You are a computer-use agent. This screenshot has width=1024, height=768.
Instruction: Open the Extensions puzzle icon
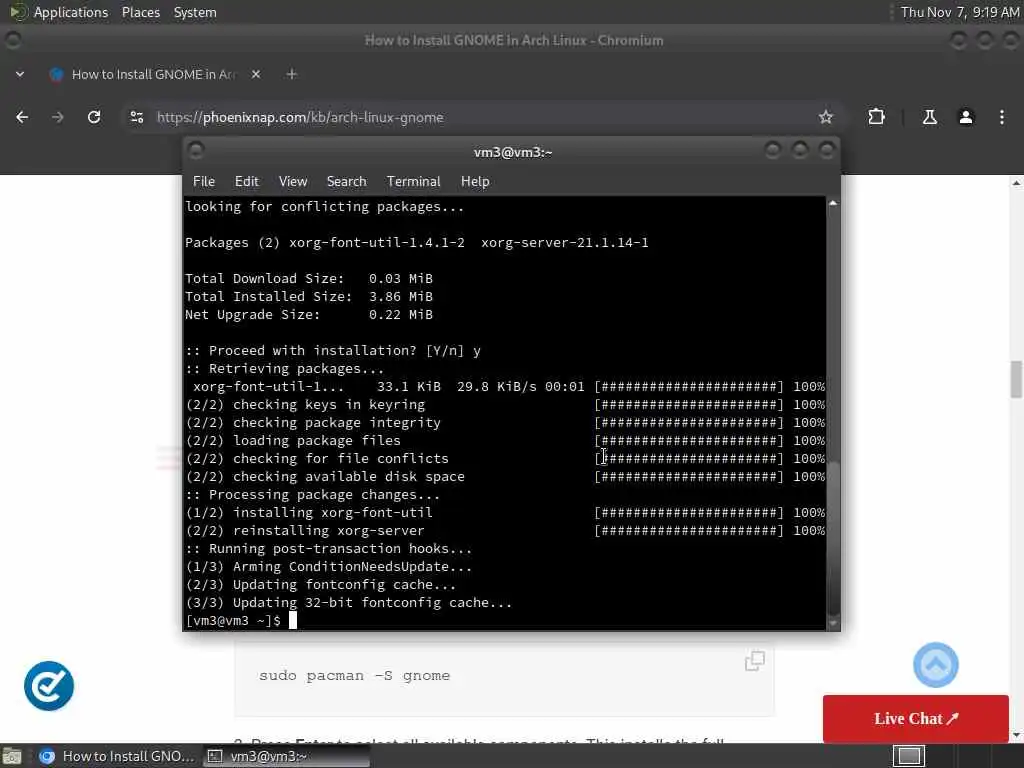coord(876,117)
